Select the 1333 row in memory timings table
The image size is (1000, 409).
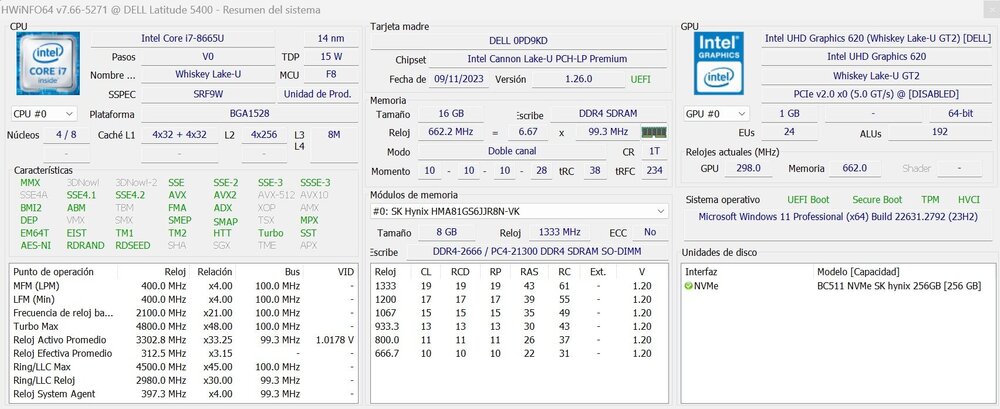point(519,286)
